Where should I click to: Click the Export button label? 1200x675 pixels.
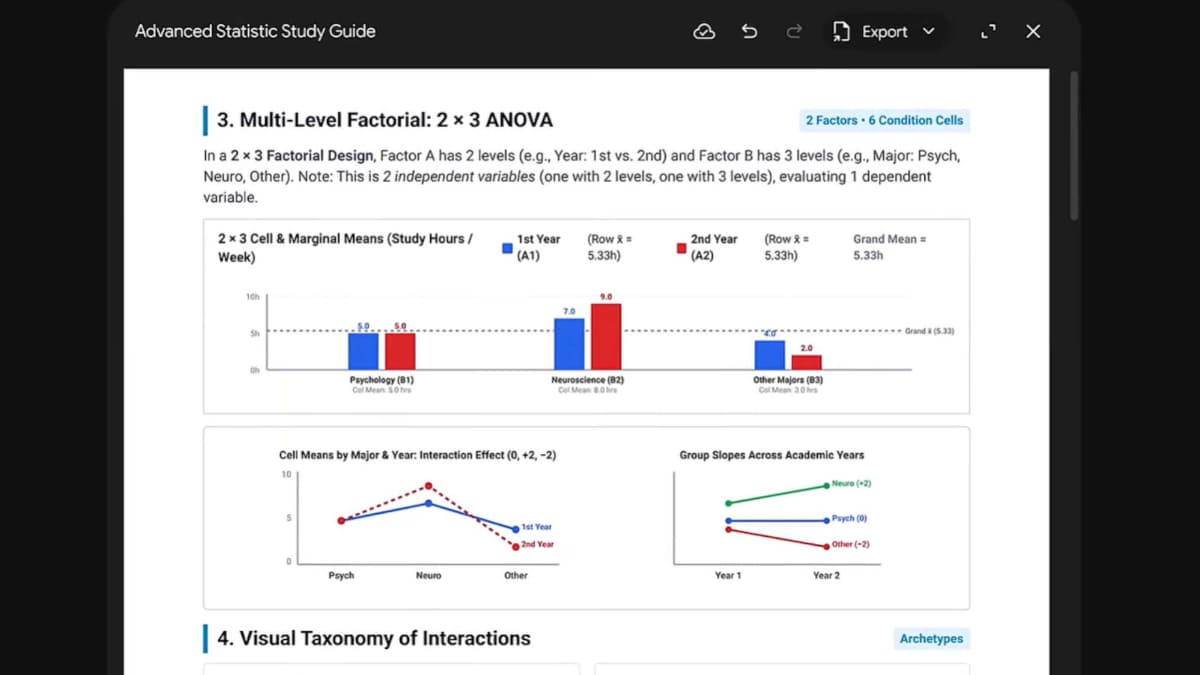pyautogui.click(x=885, y=32)
